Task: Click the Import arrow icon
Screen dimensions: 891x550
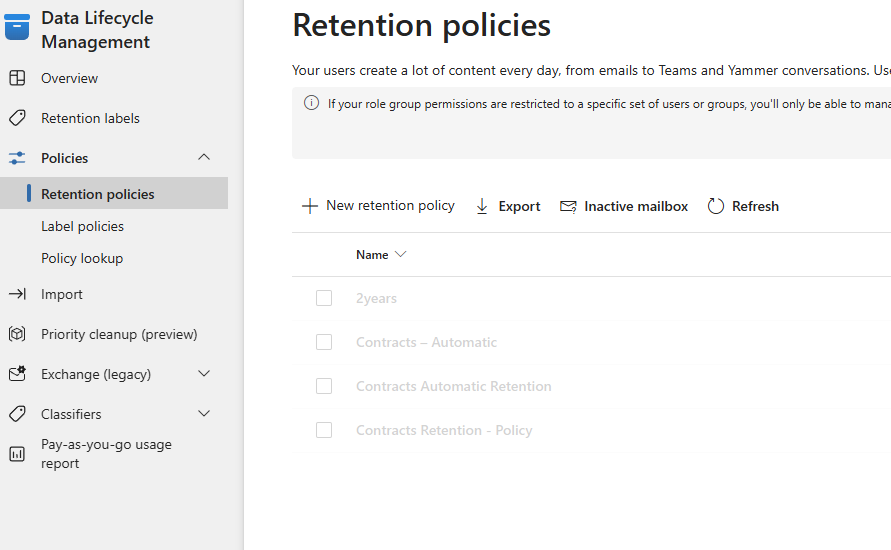Action: 17,294
